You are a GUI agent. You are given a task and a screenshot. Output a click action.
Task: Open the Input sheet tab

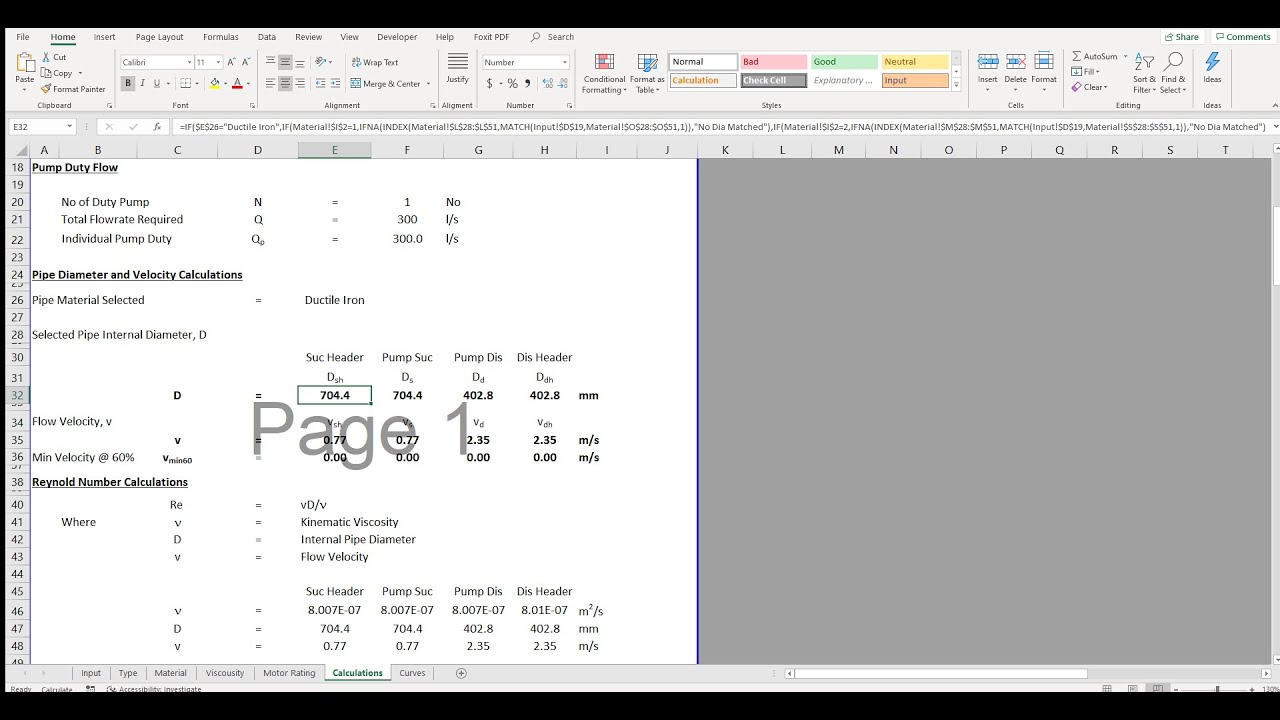point(91,673)
